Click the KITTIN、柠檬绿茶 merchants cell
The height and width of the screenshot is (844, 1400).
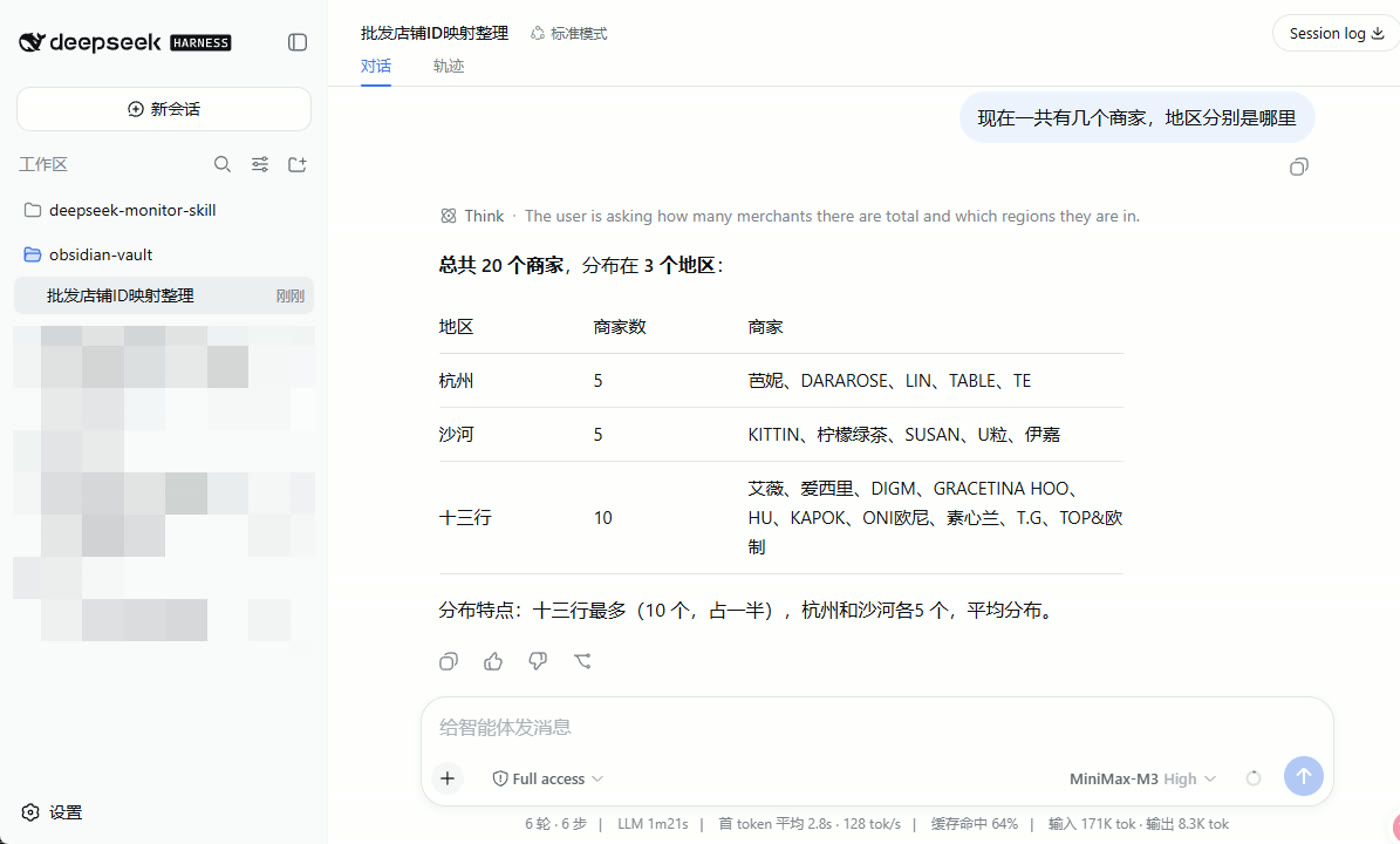click(904, 435)
